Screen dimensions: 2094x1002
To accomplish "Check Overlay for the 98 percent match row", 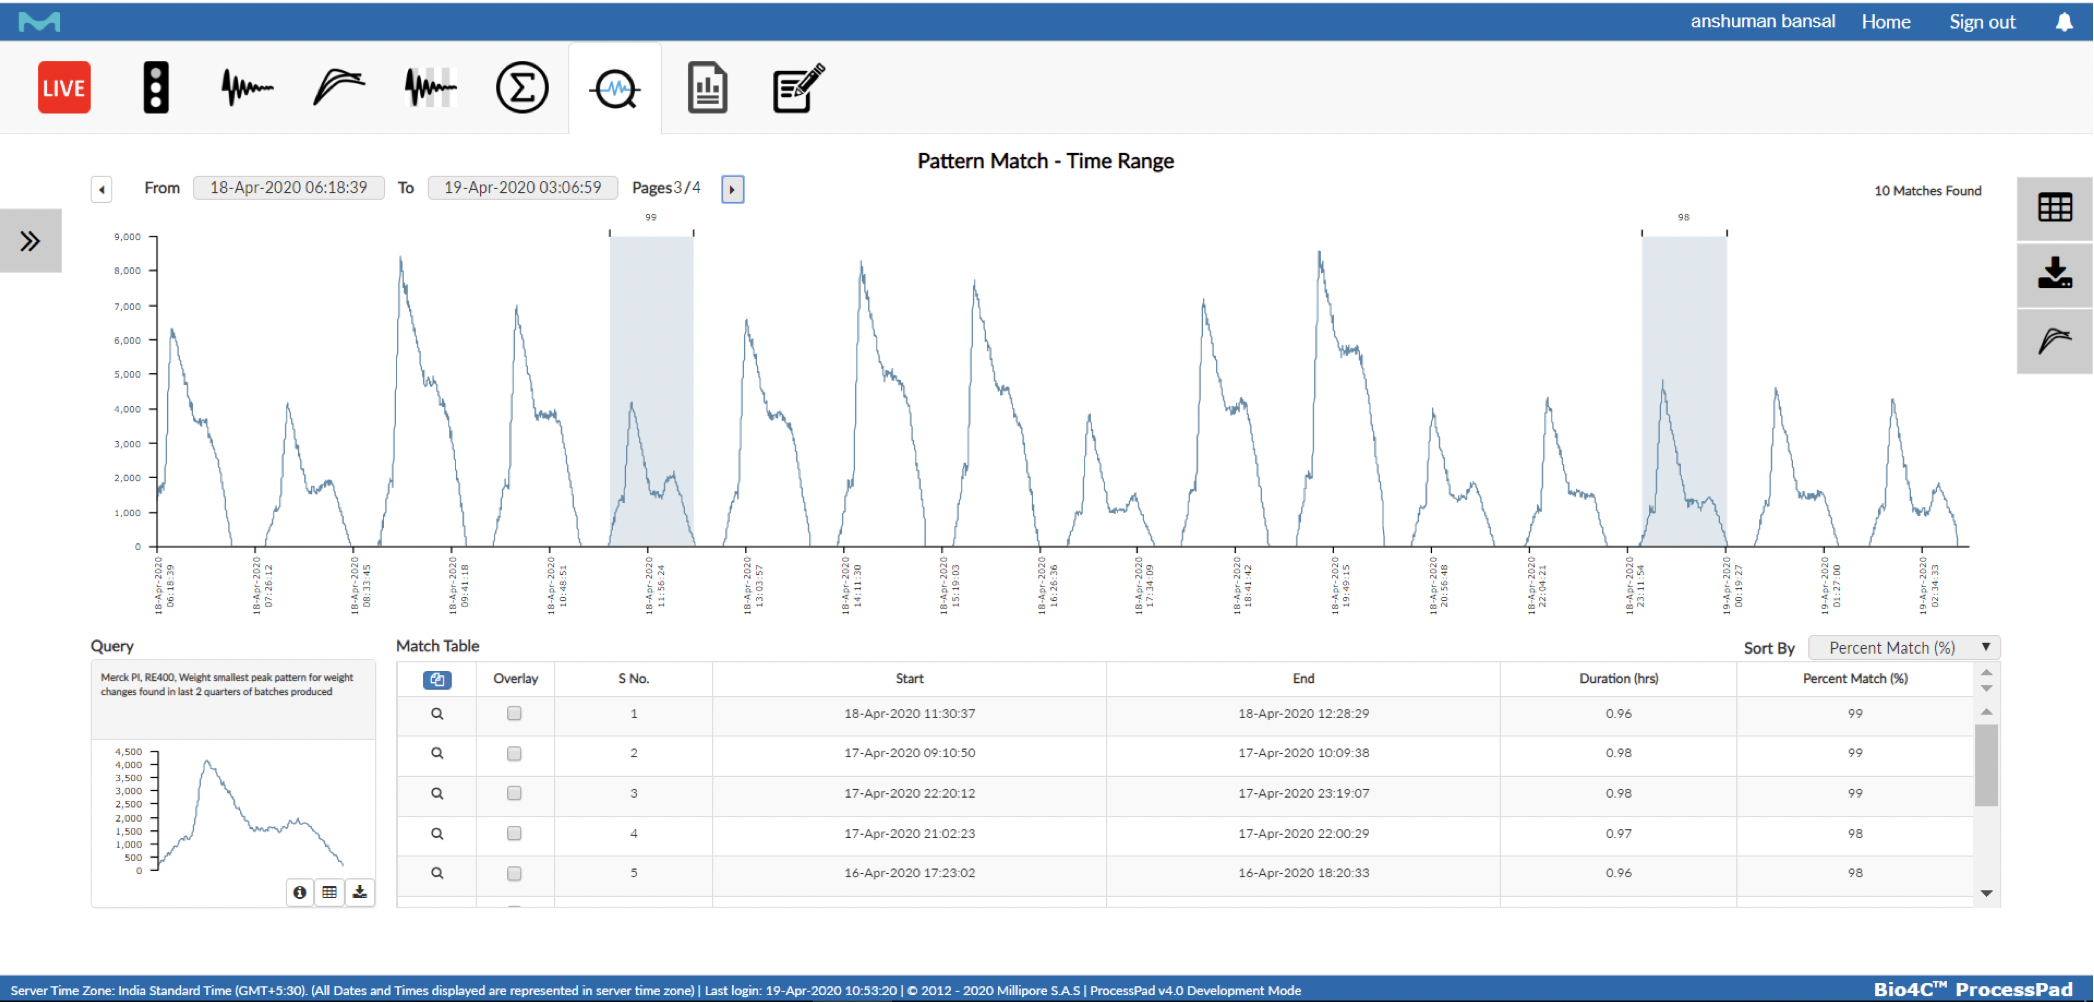I will (x=514, y=833).
